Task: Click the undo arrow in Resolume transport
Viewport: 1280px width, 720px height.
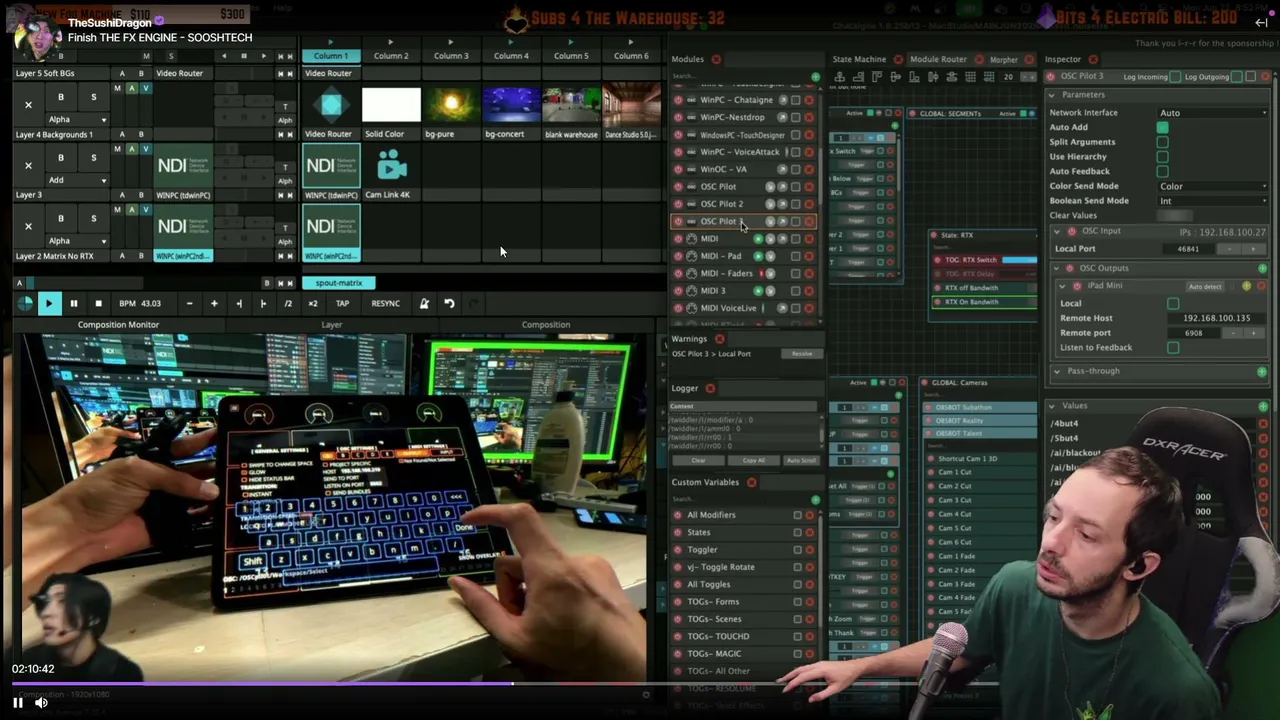Action: 449,303
